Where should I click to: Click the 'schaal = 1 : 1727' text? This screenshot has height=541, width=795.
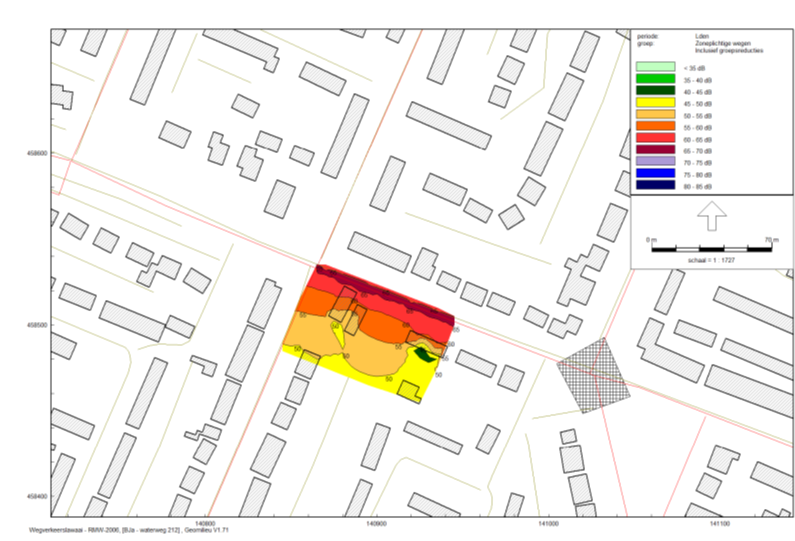[x=711, y=259]
